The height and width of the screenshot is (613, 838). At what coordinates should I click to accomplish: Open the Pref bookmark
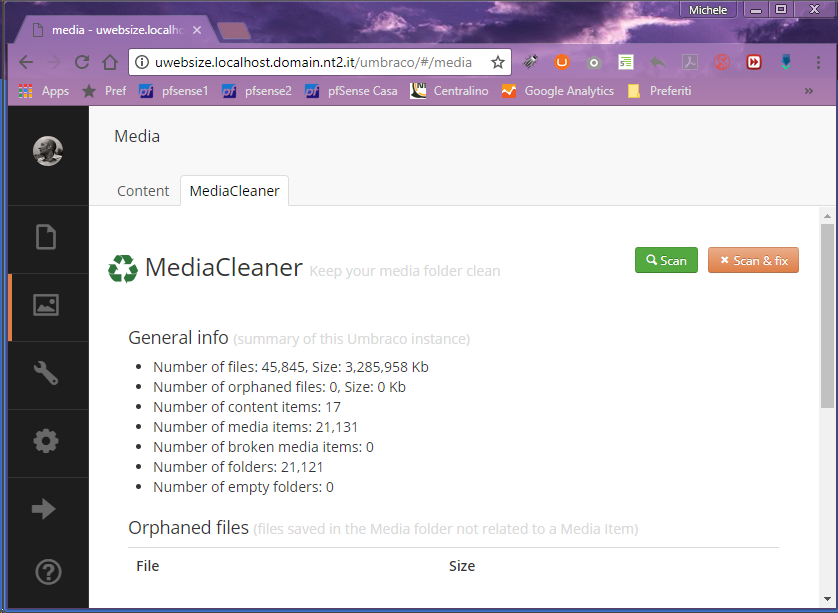[104, 91]
